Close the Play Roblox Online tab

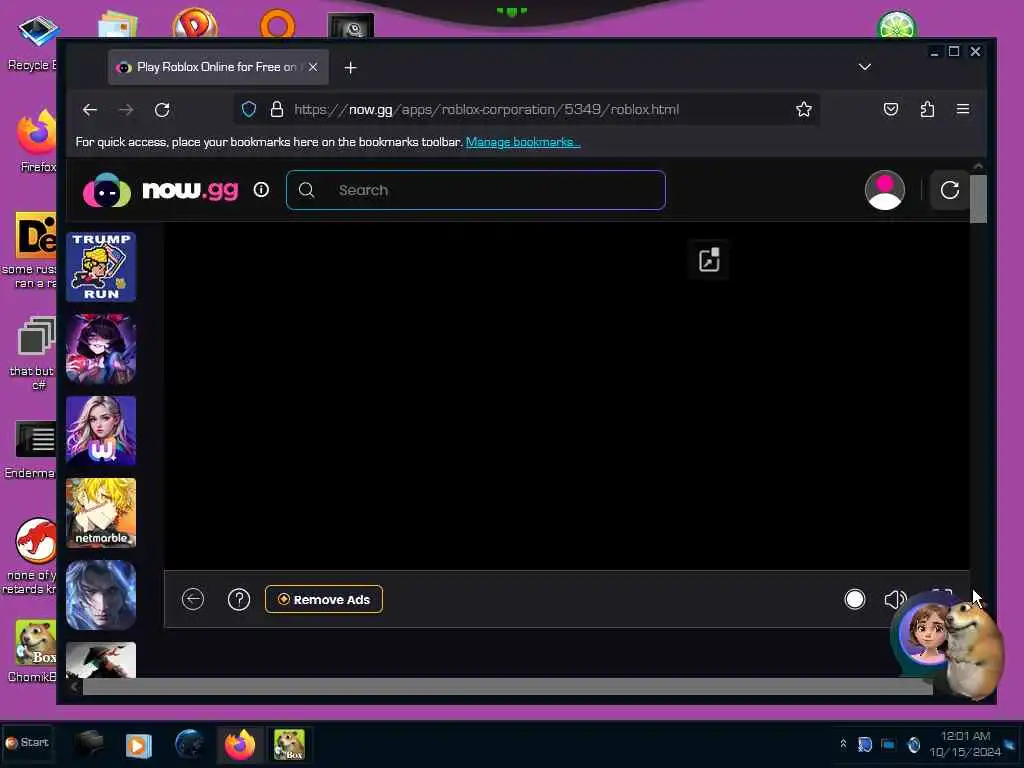coord(313,67)
